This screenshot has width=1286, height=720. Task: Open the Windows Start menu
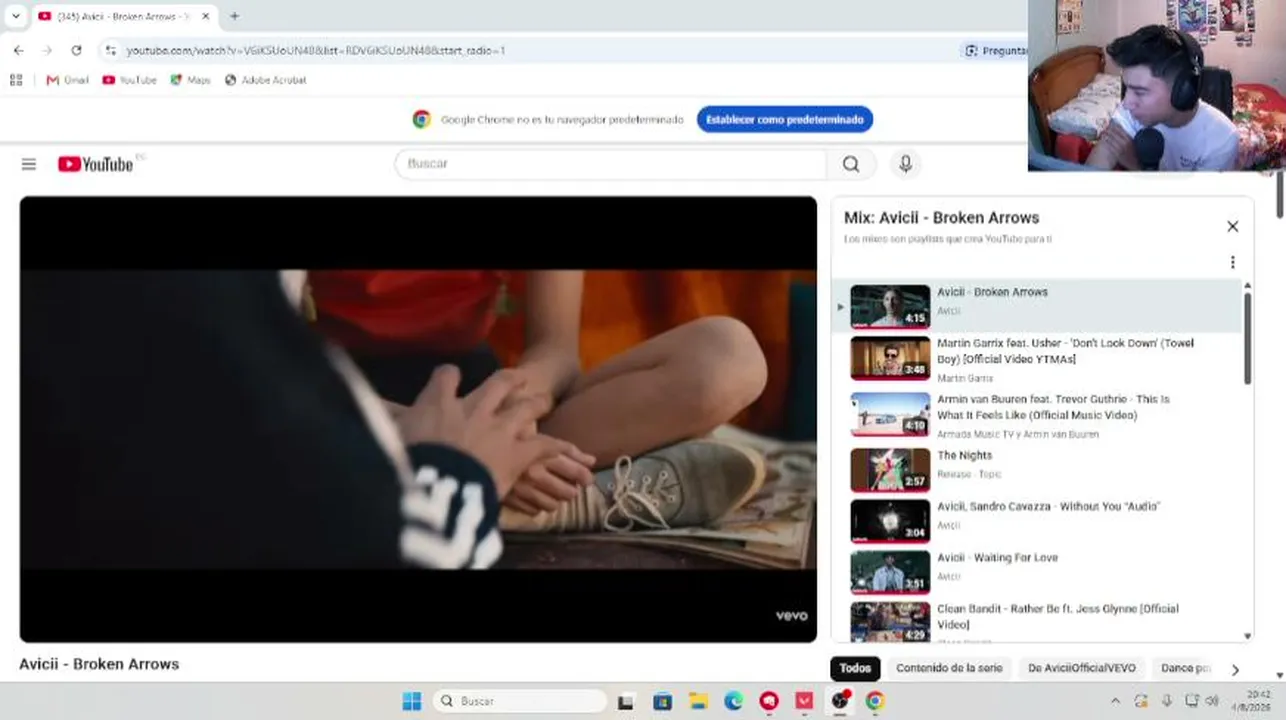click(x=411, y=701)
